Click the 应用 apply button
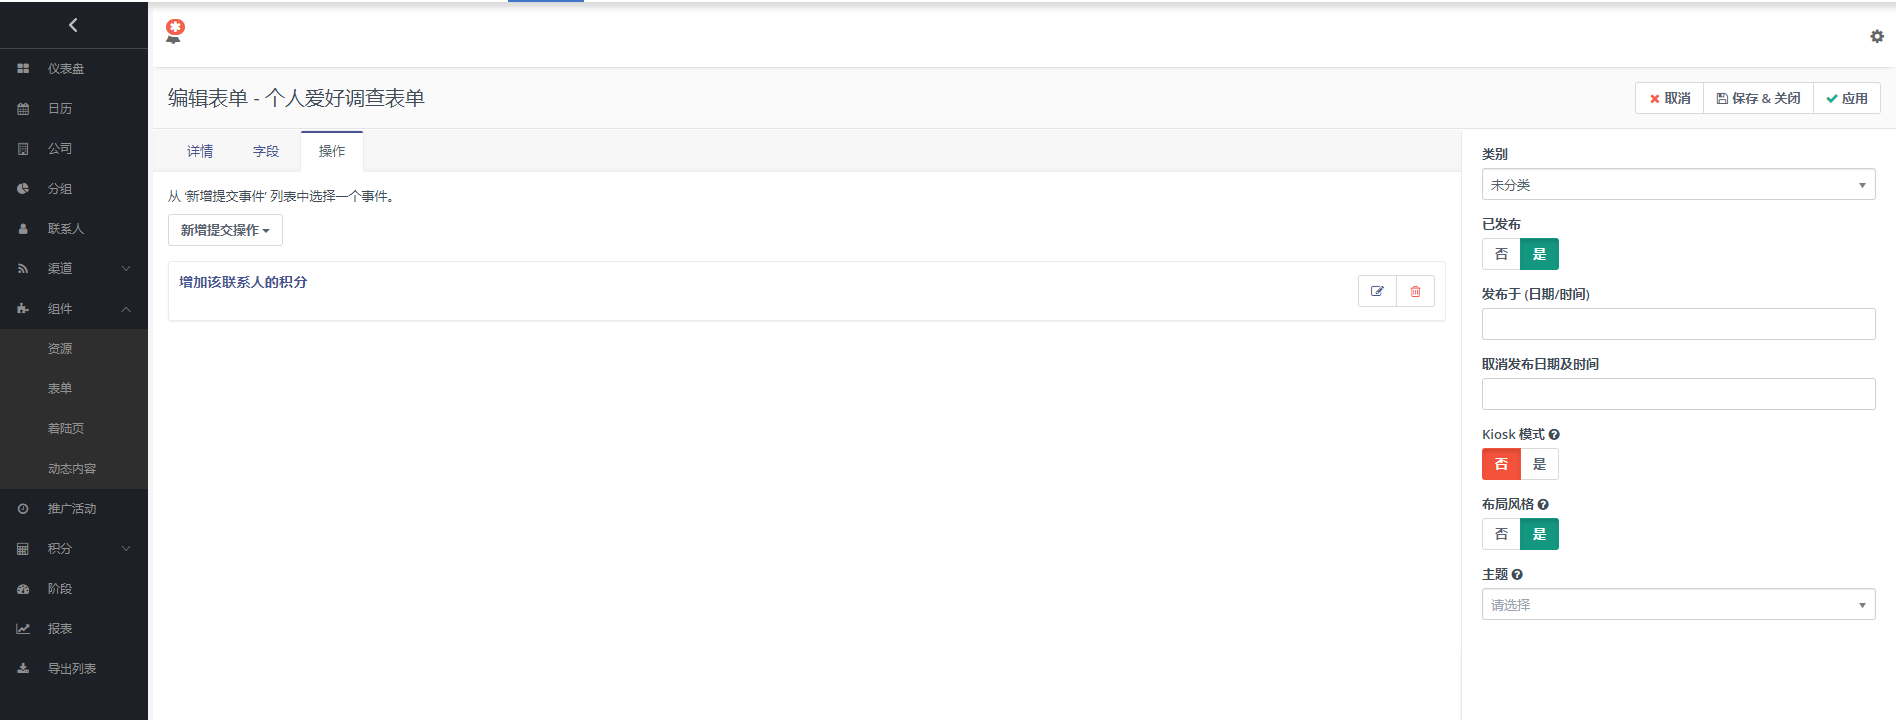 [x=1847, y=98]
